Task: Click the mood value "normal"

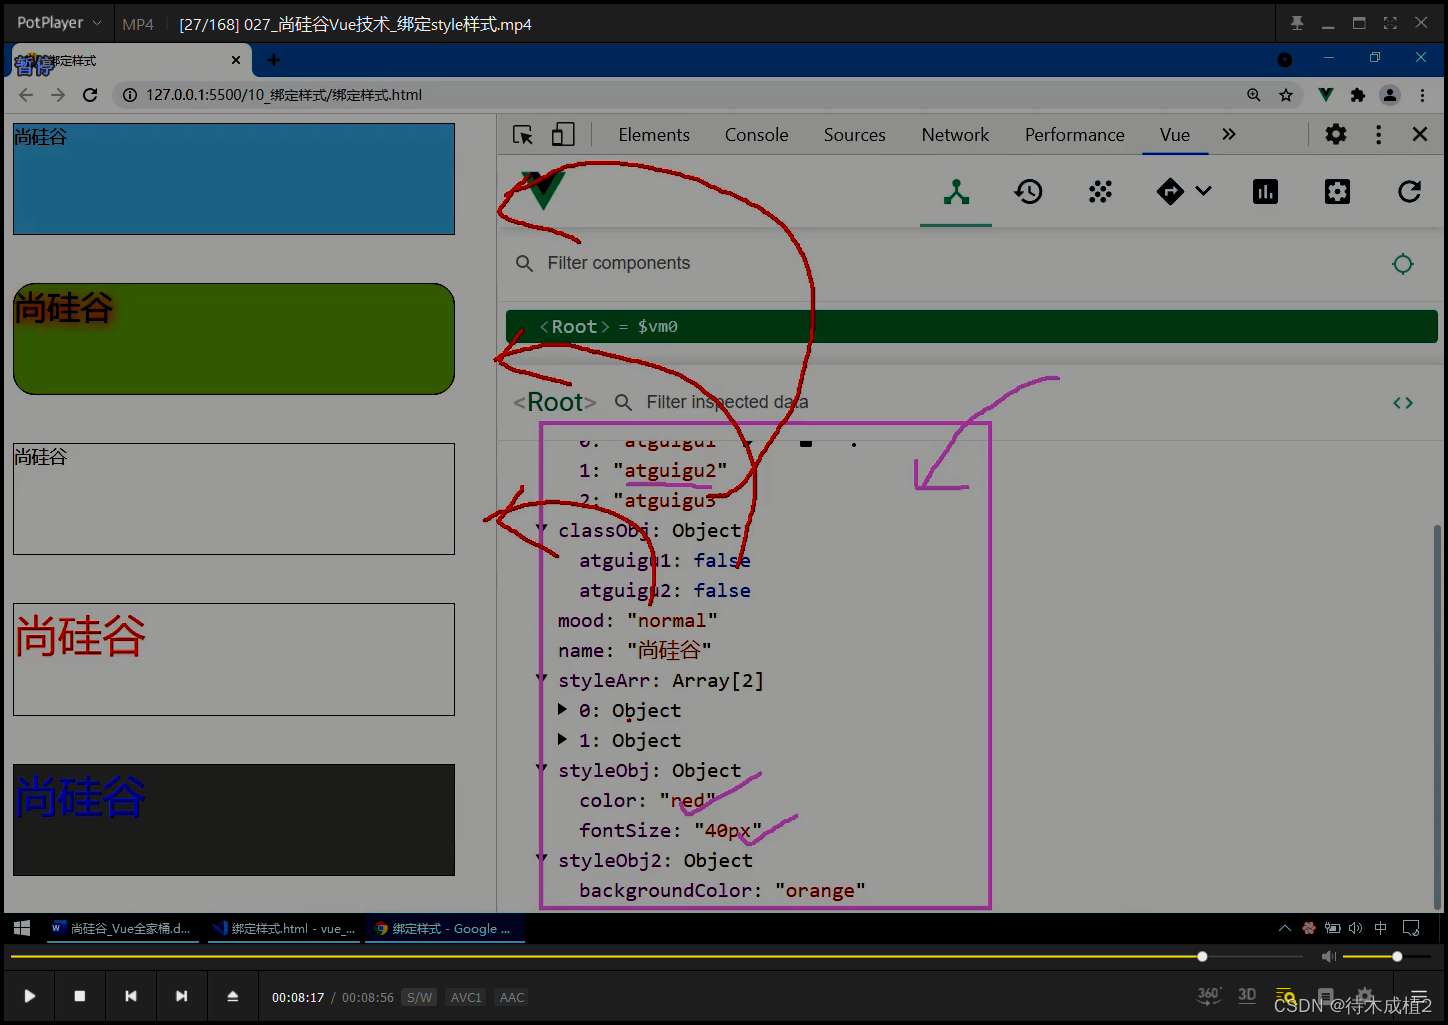Action: coord(672,620)
